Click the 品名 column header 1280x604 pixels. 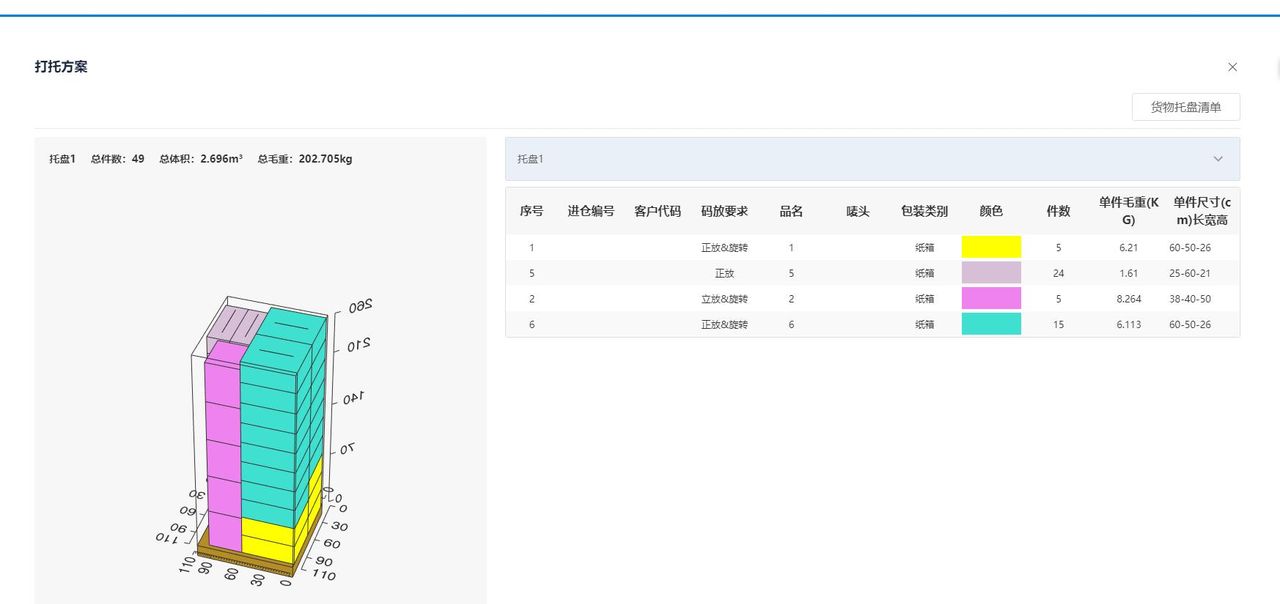[x=790, y=210]
